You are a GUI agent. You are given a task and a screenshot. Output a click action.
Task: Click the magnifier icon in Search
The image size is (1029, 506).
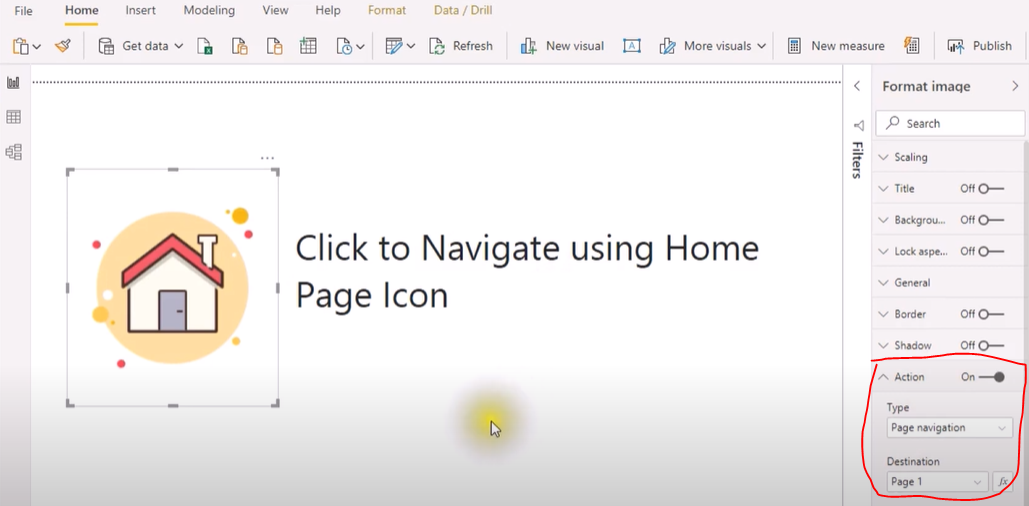[x=892, y=123]
